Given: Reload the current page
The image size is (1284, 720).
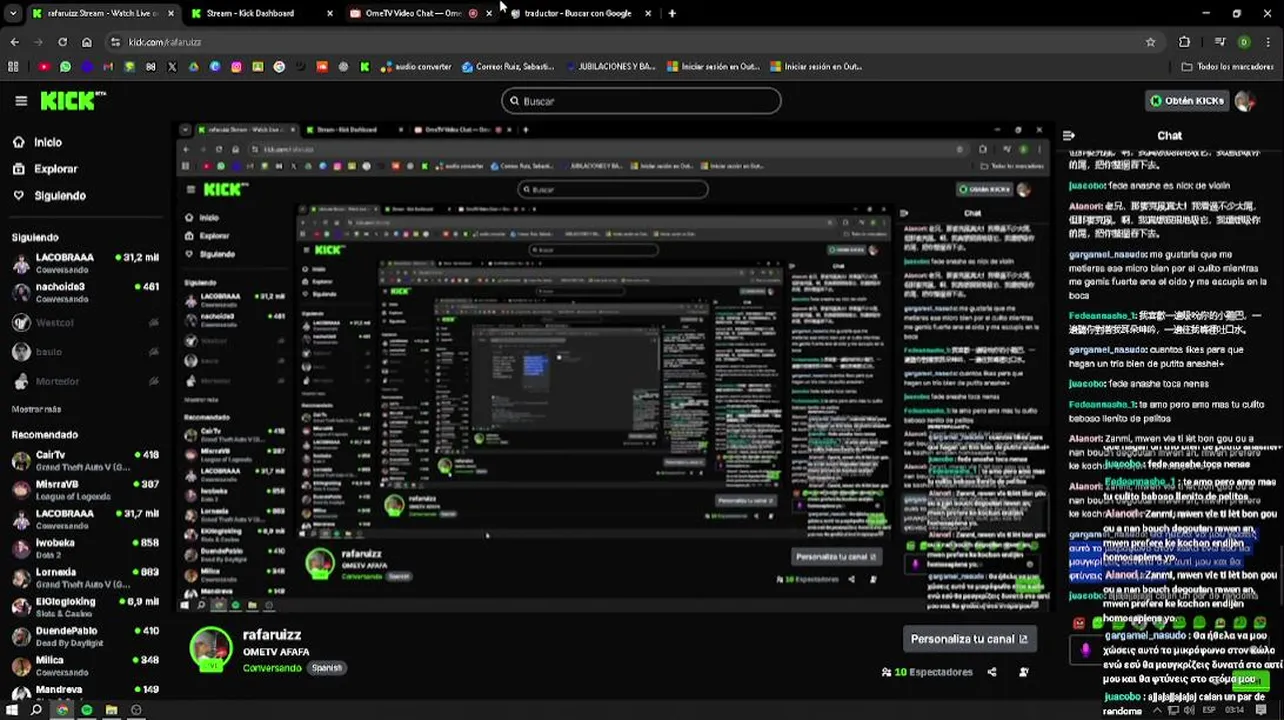Looking at the screenshot, I should [62, 42].
